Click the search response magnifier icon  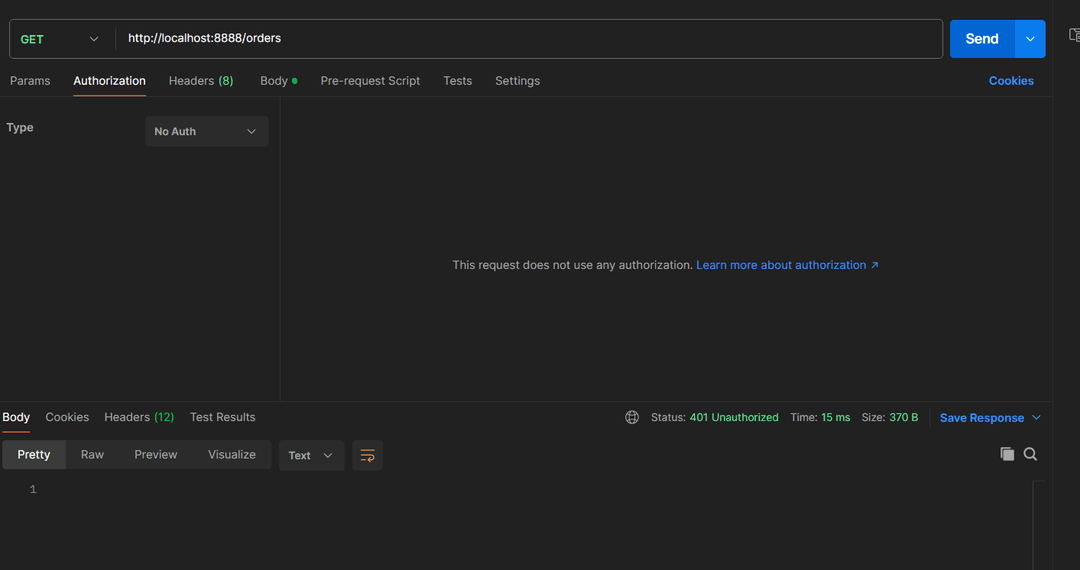click(x=1031, y=454)
